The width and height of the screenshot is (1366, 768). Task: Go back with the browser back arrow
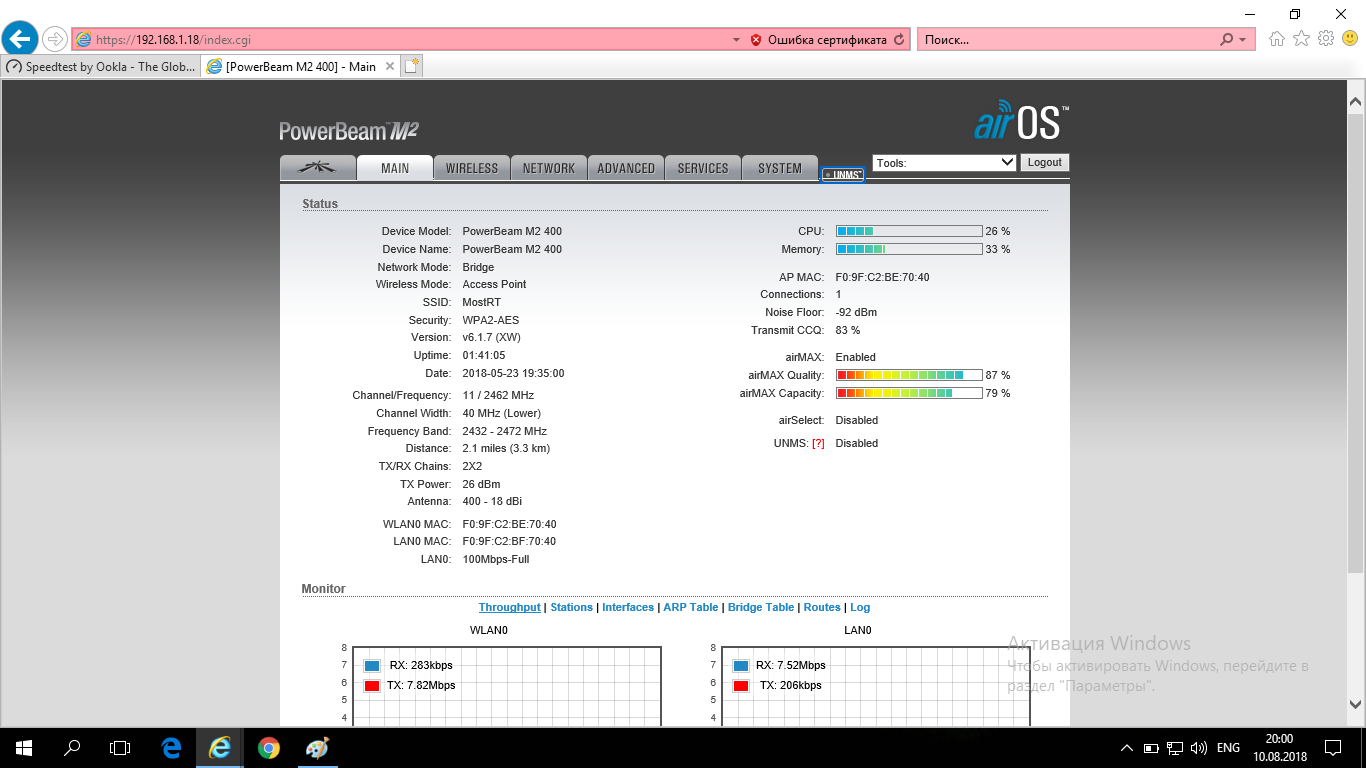(20, 39)
